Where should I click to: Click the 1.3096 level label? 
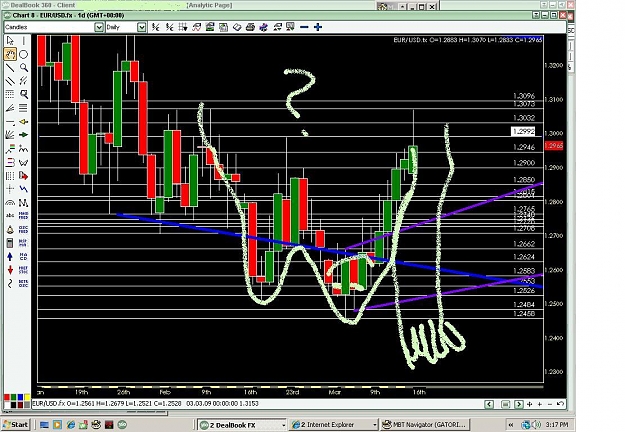tap(524, 96)
